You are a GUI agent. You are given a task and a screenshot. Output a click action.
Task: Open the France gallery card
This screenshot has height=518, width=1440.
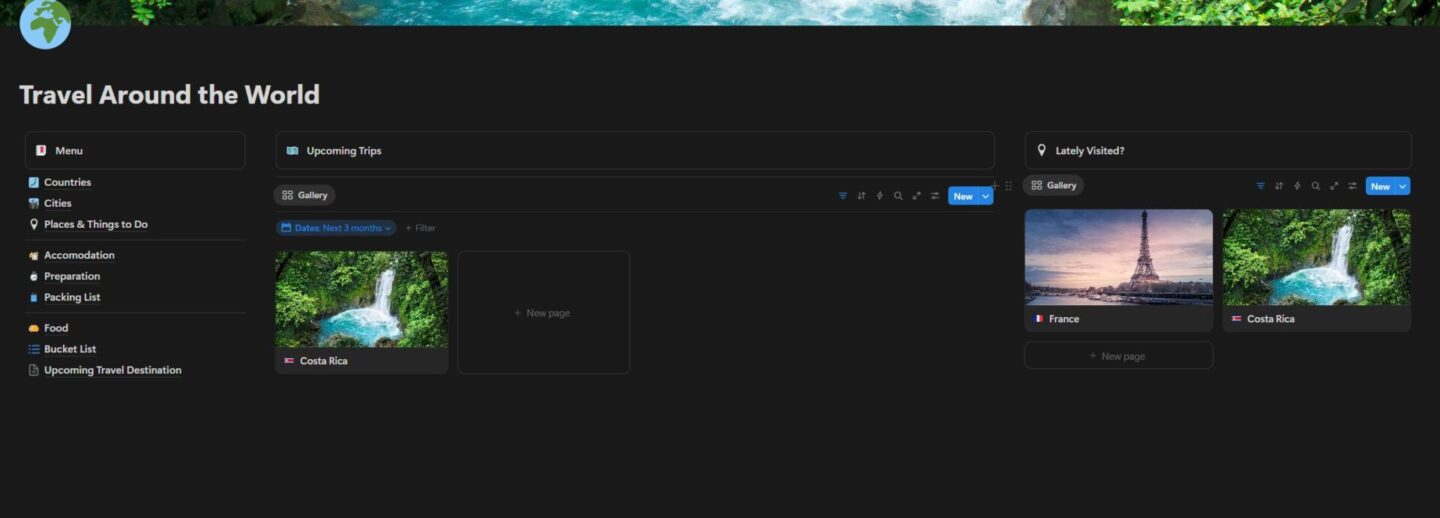tap(1119, 270)
